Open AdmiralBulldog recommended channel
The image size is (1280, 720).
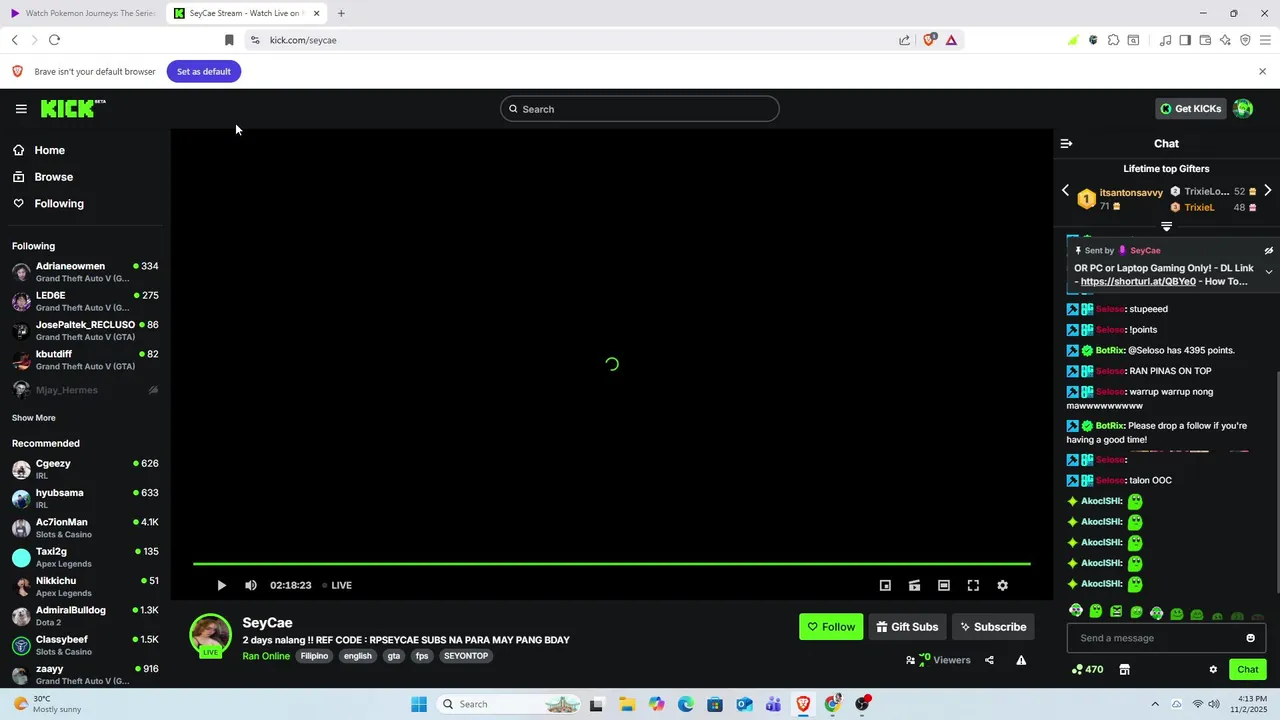pos(84,616)
